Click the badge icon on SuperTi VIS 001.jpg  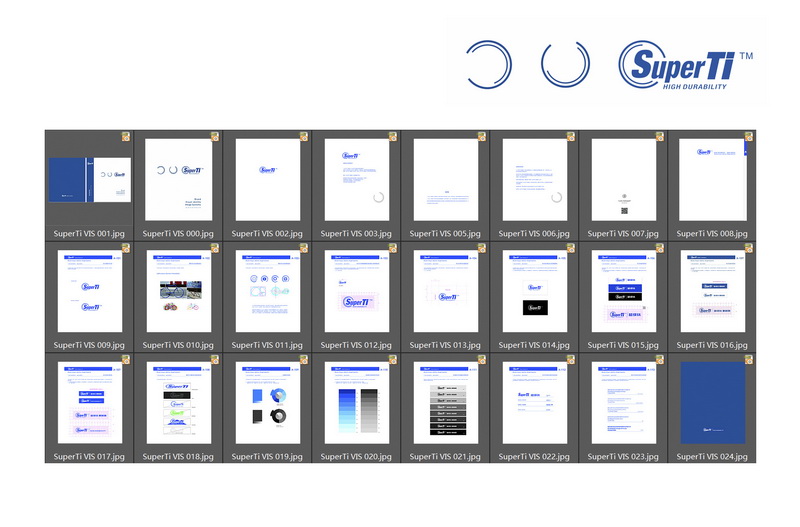pyautogui.click(x=126, y=136)
